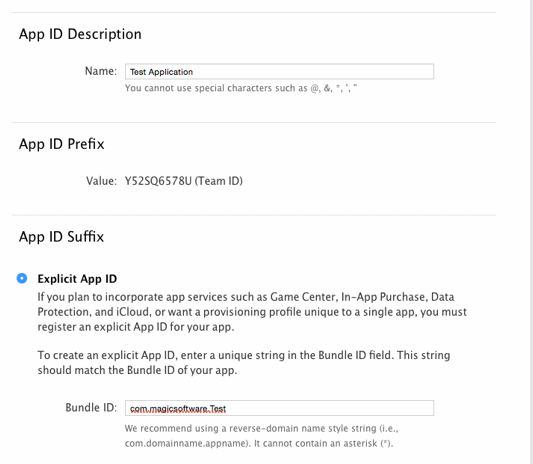Click the paragraph about Game Center services
The height and width of the screenshot is (464, 533).
[252, 312]
